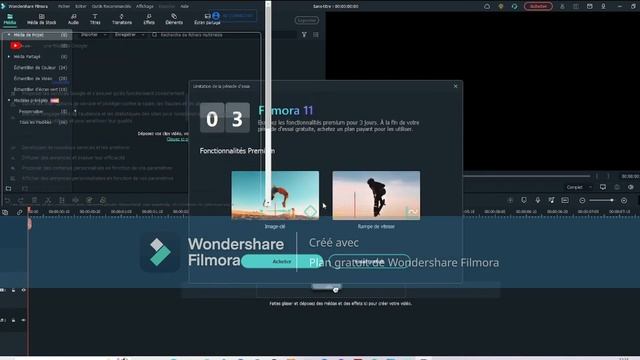Open the Complet preview quality dropdown
Image resolution: width=640 pixels, height=360 pixels.
tap(579, 187)
